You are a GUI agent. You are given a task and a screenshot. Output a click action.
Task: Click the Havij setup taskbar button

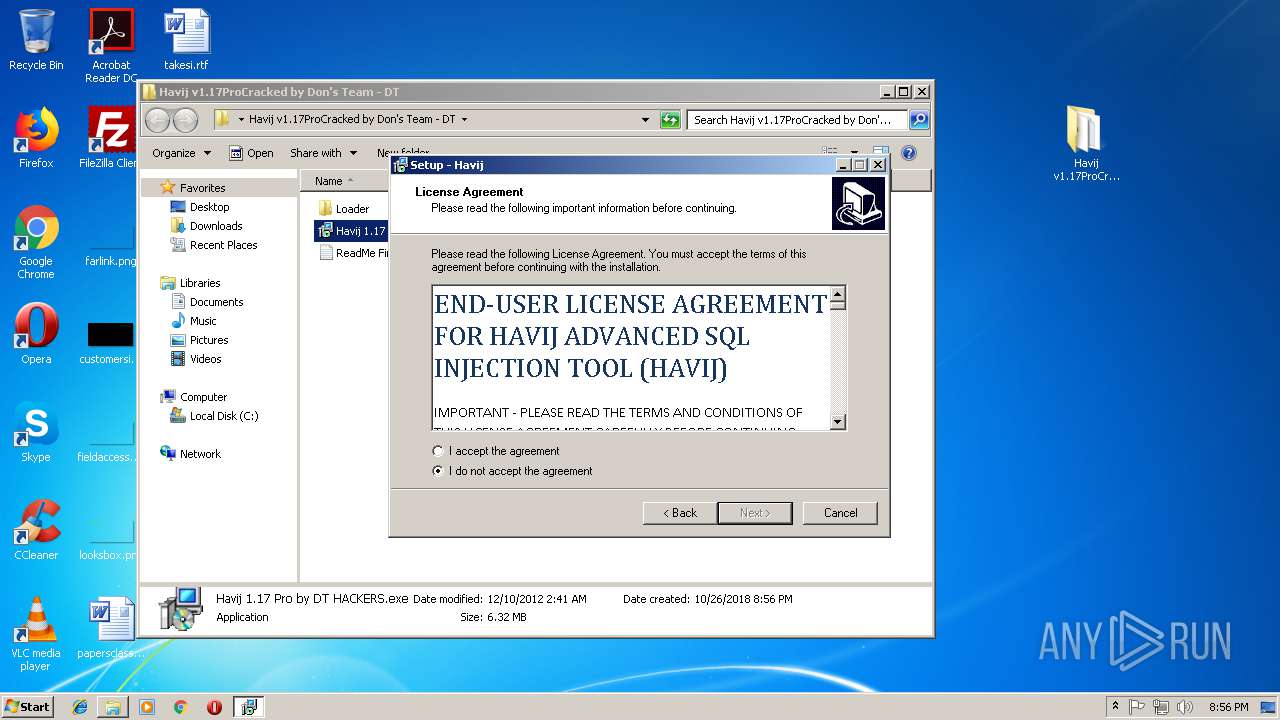249,707
